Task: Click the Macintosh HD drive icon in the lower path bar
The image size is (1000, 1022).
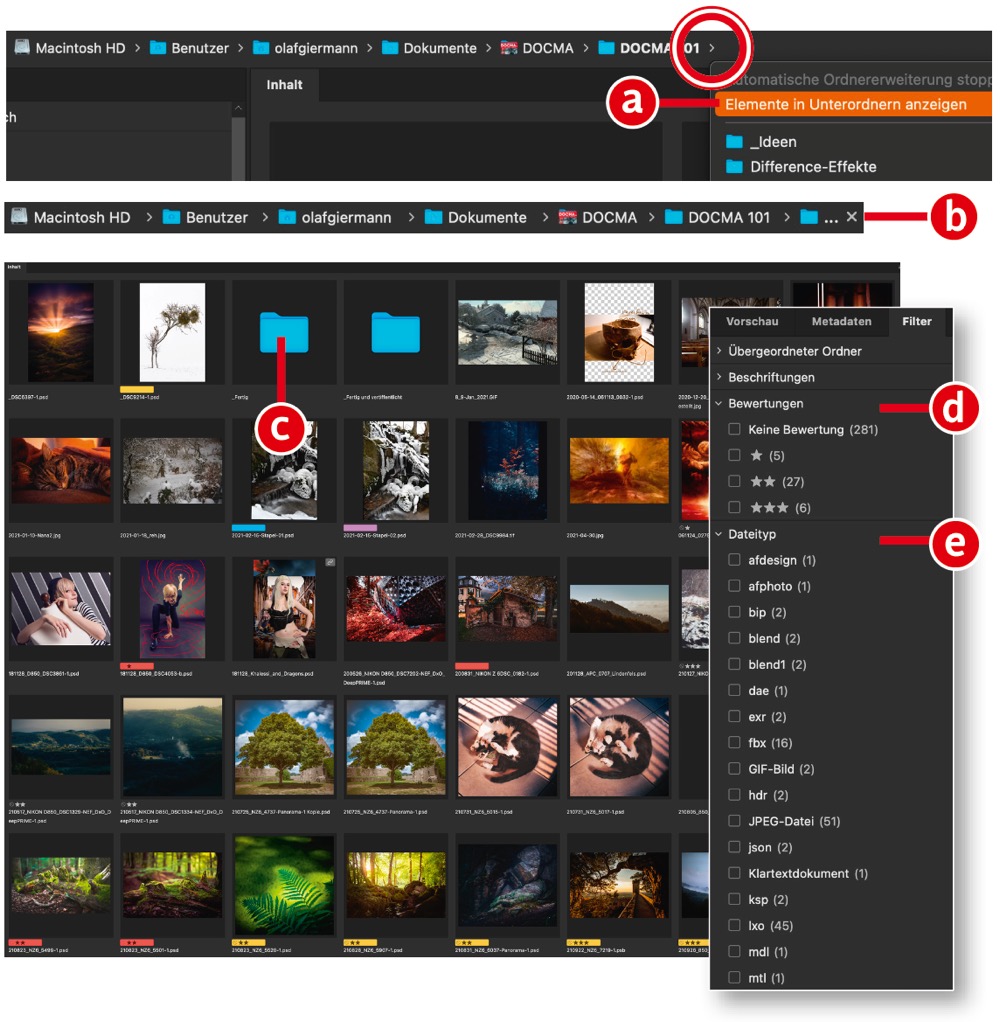Action: point(20,216)
